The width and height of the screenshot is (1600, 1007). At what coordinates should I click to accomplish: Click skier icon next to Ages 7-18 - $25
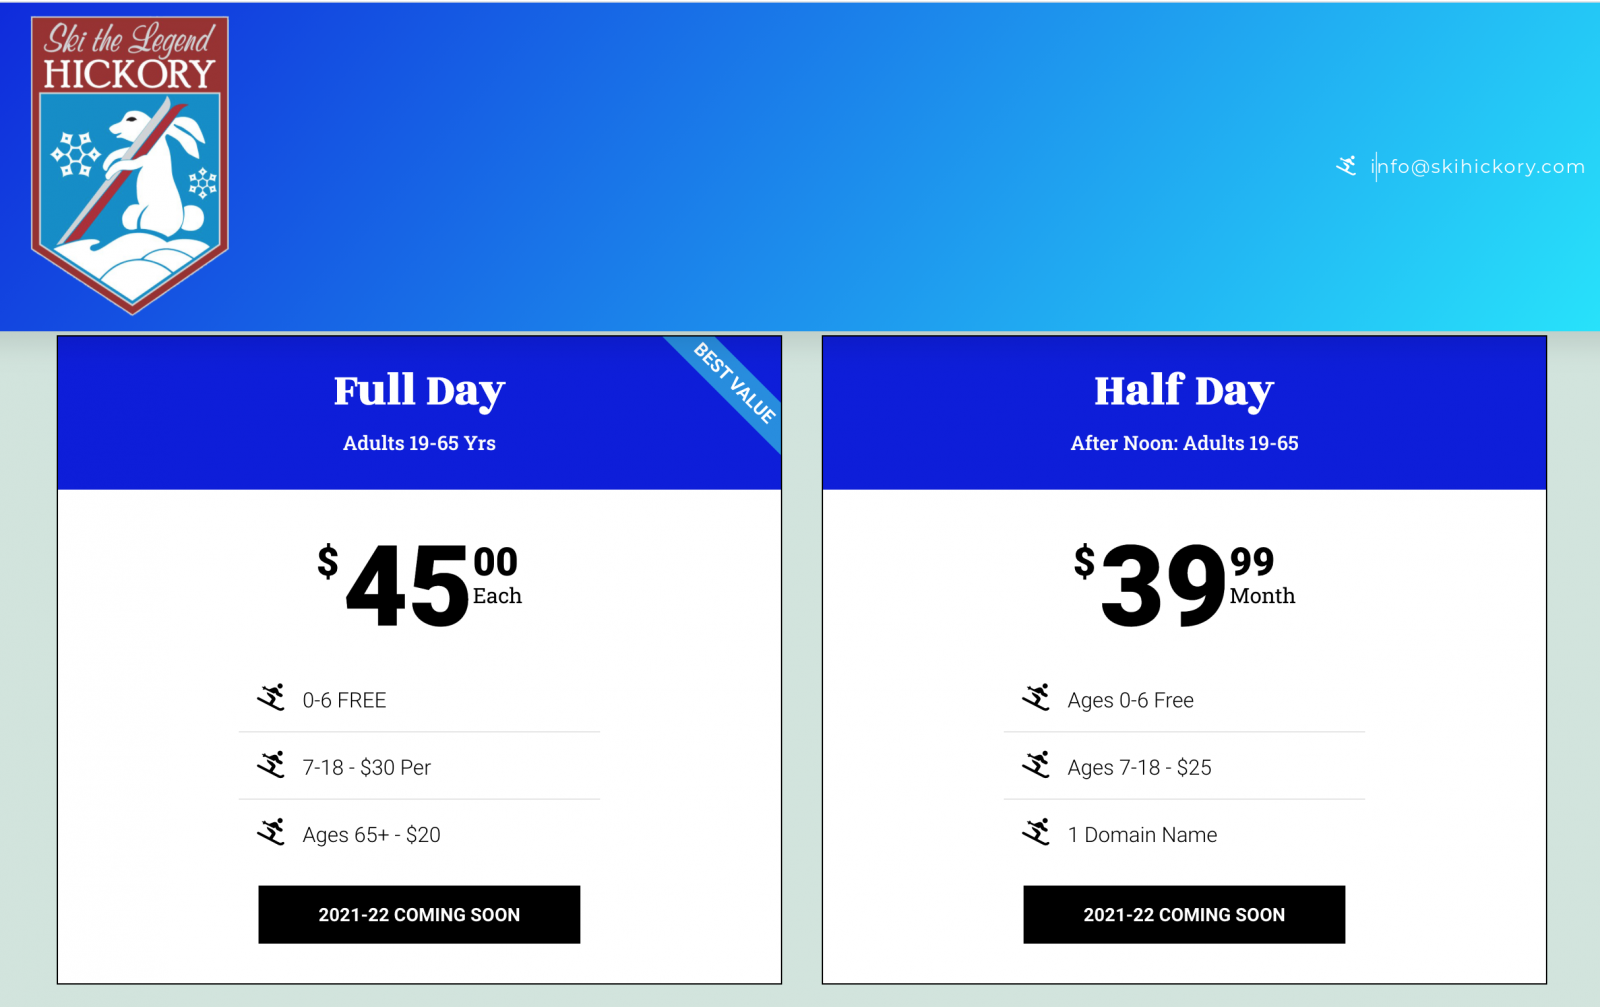pyautogui.click(x=1036, y=765)
